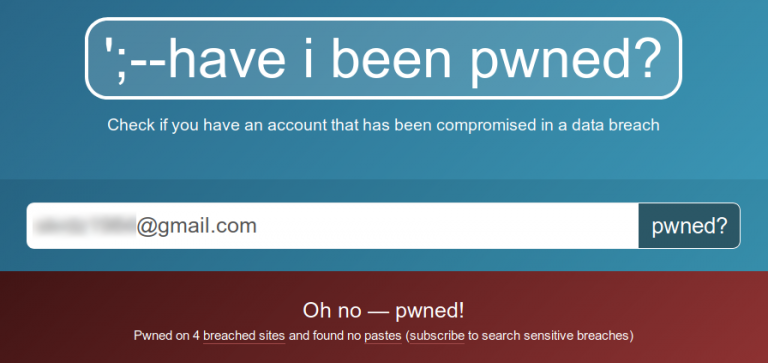The height and width of the screenshot is (363, 768).
Task: Click the 'Oh no — pwned!' heading
Action: (x=384, y=310)
